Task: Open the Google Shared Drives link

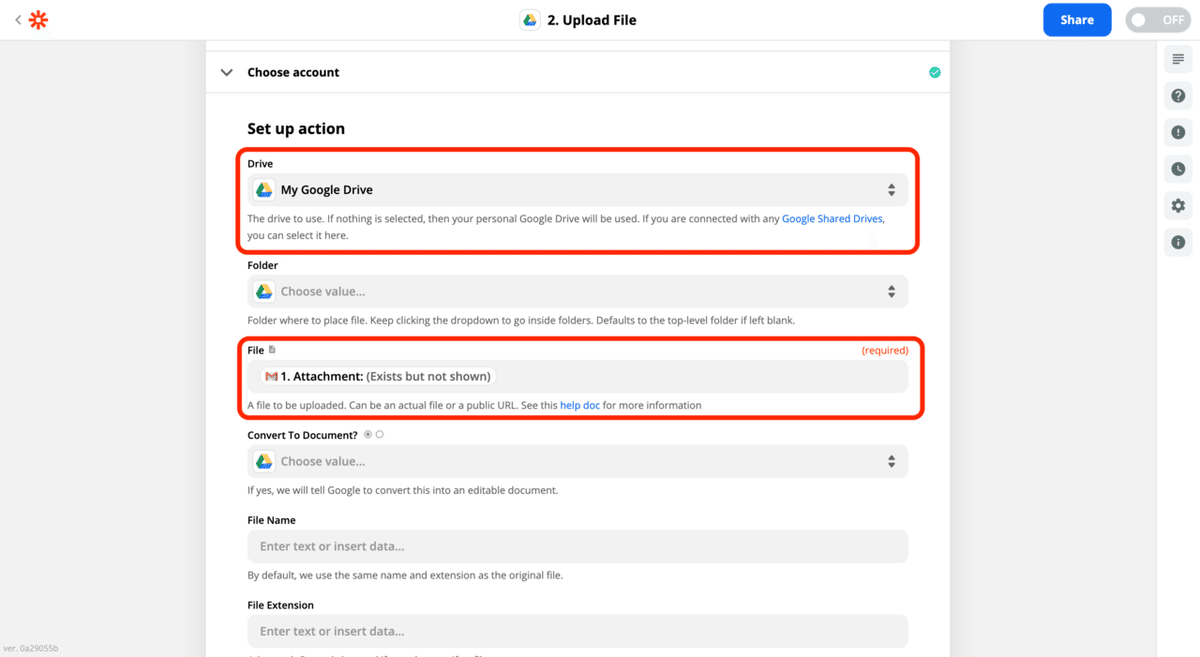Action: pos(832,218)
